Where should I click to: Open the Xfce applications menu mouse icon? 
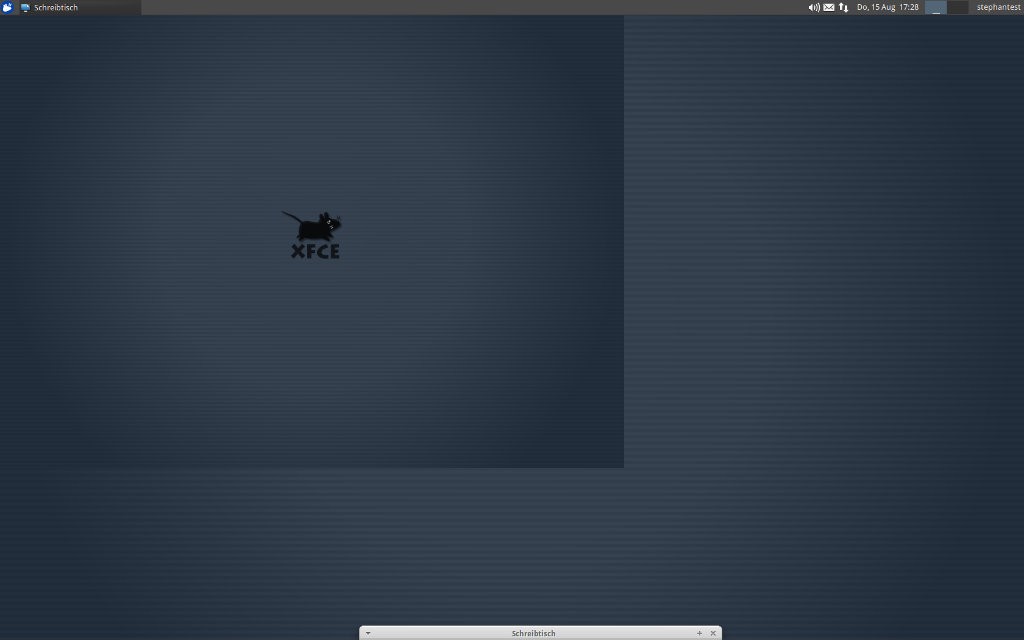pyautogui.click(x=7, y=7)
